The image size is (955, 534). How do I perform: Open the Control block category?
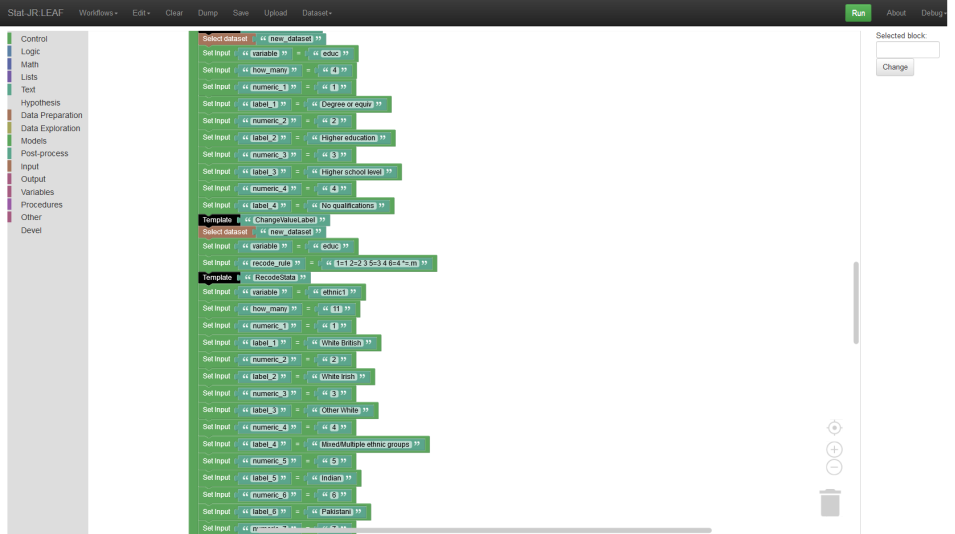[34, 39]
